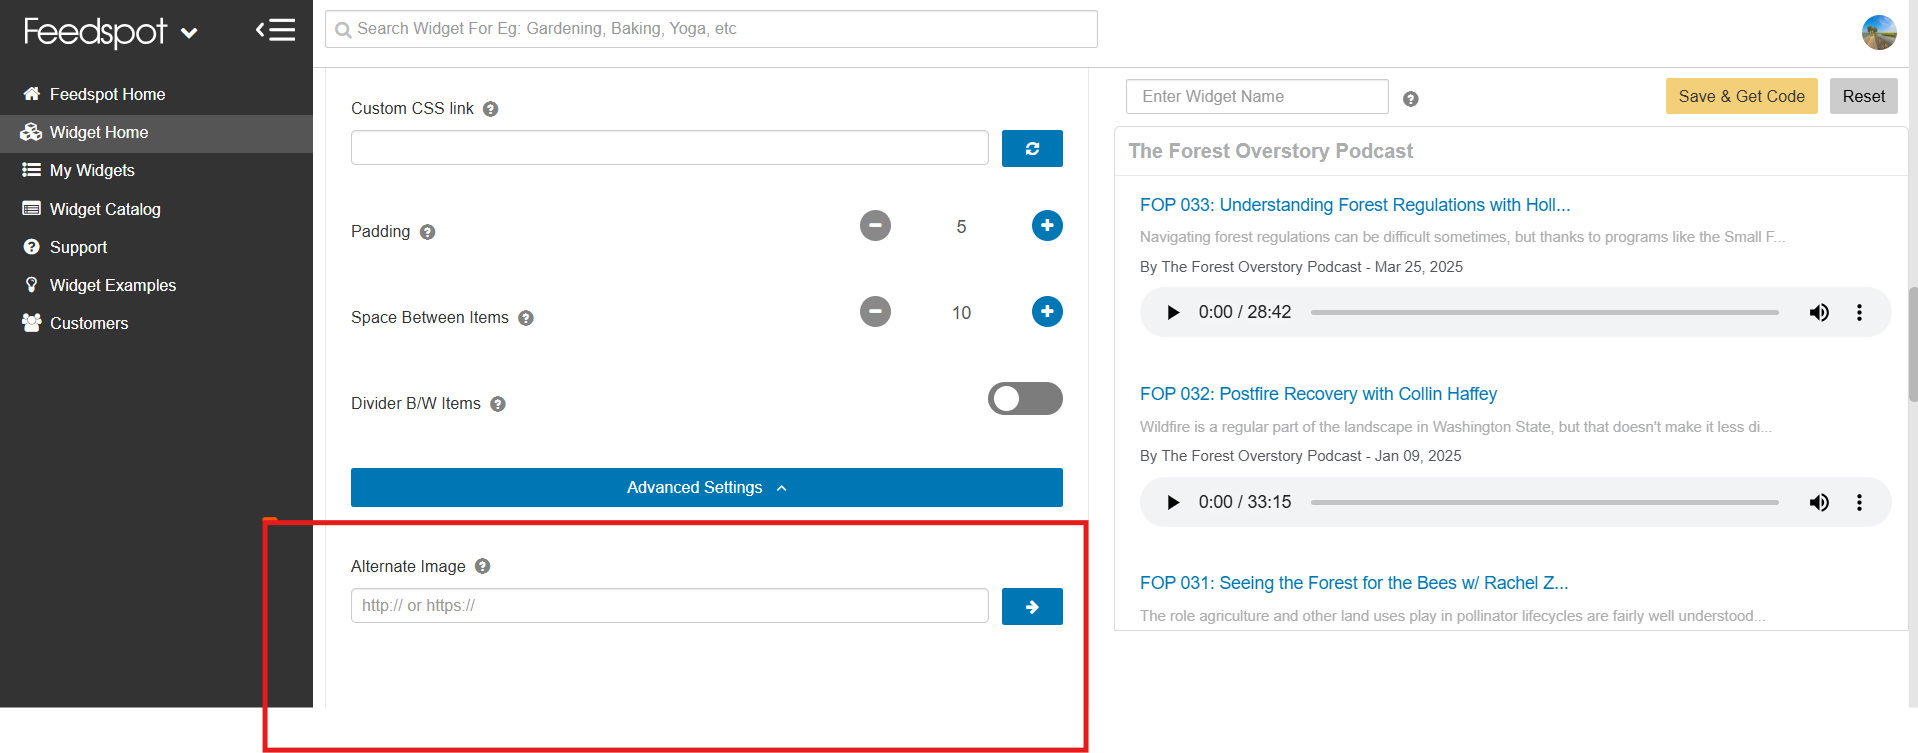This screenshot has height=753, width=1918.
Task: Open more options for FOP 033 audio
Action: 1859,312
